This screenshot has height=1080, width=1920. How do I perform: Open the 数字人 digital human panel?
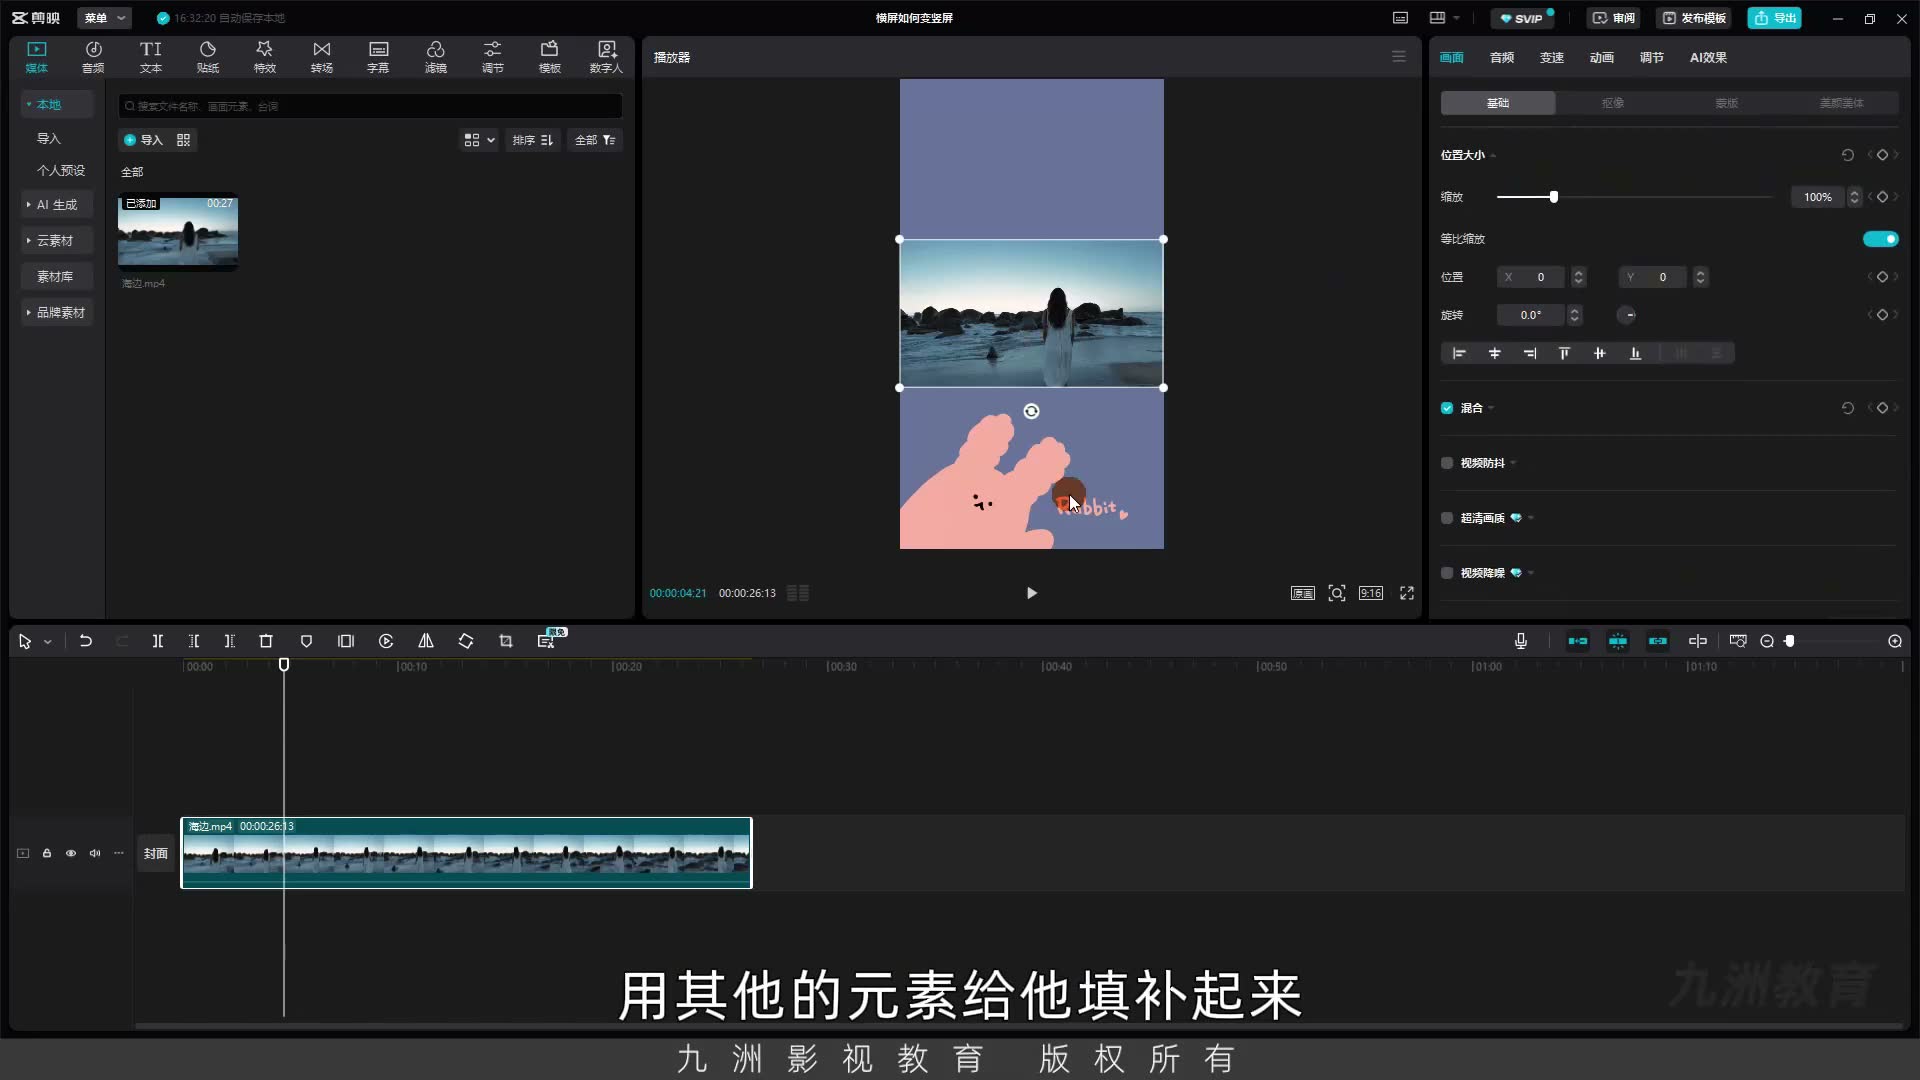[606, 57]
